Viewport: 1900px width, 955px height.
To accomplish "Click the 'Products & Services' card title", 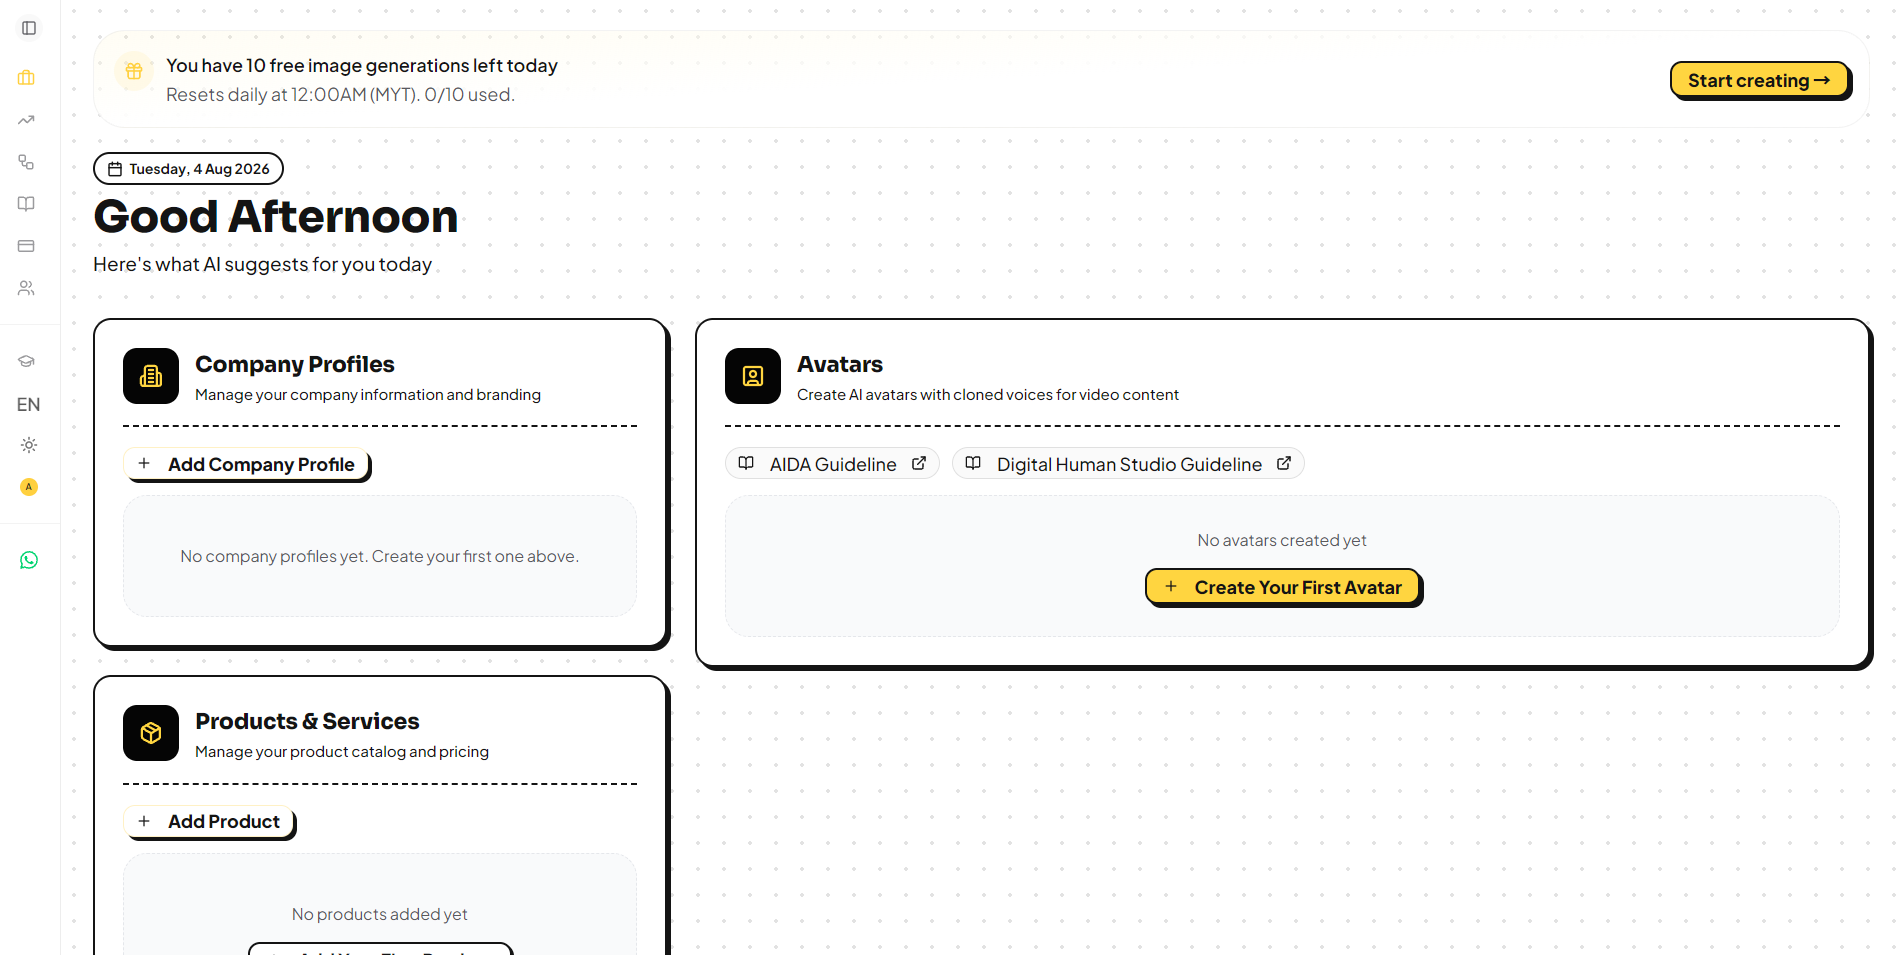I will tap(308, 721).
